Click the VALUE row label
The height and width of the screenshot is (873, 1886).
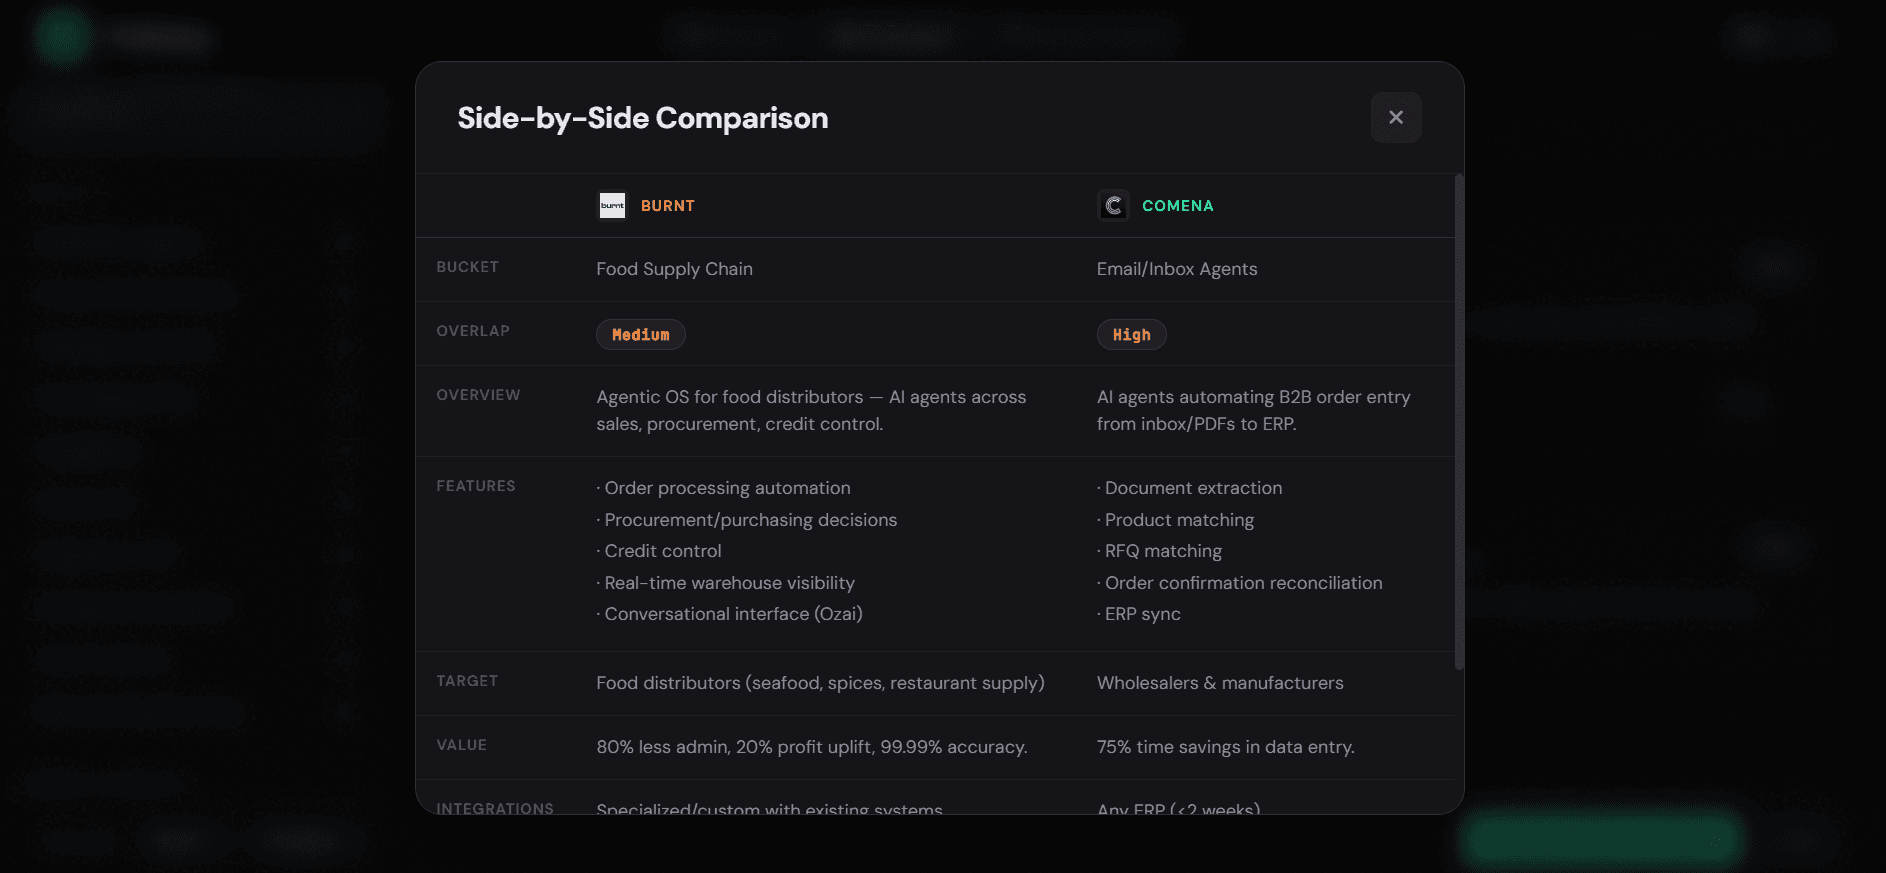(461, 745)
